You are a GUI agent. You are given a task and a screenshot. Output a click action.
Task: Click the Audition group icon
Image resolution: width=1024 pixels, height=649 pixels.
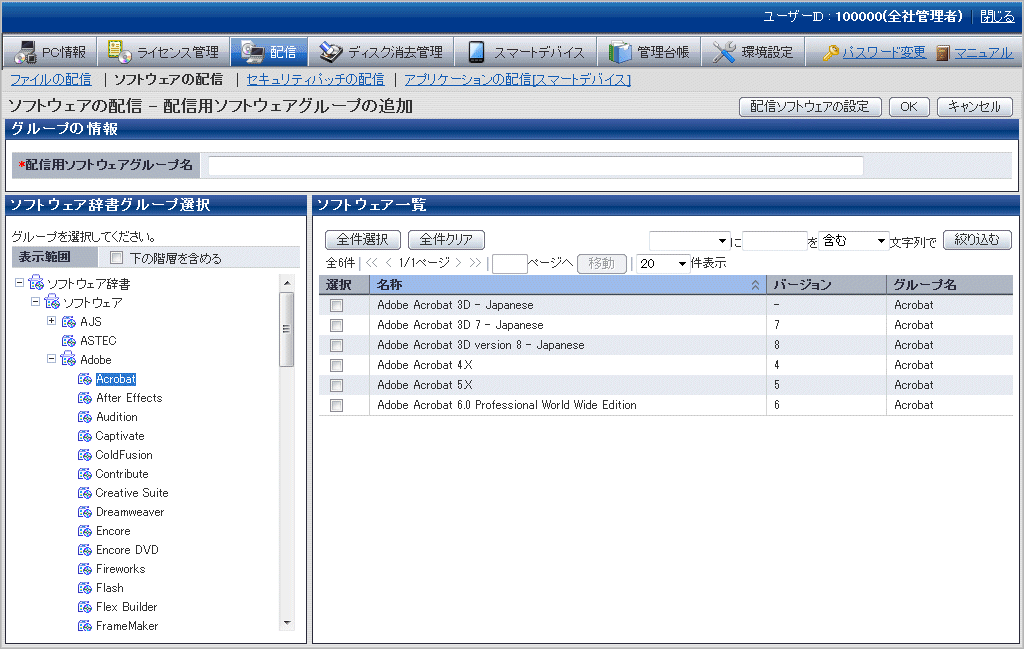click(85, 417)
